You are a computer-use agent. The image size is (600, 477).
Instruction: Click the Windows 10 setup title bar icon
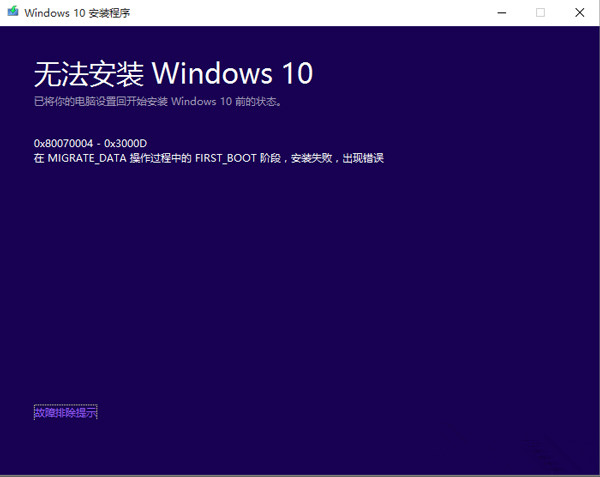point(13,11)
